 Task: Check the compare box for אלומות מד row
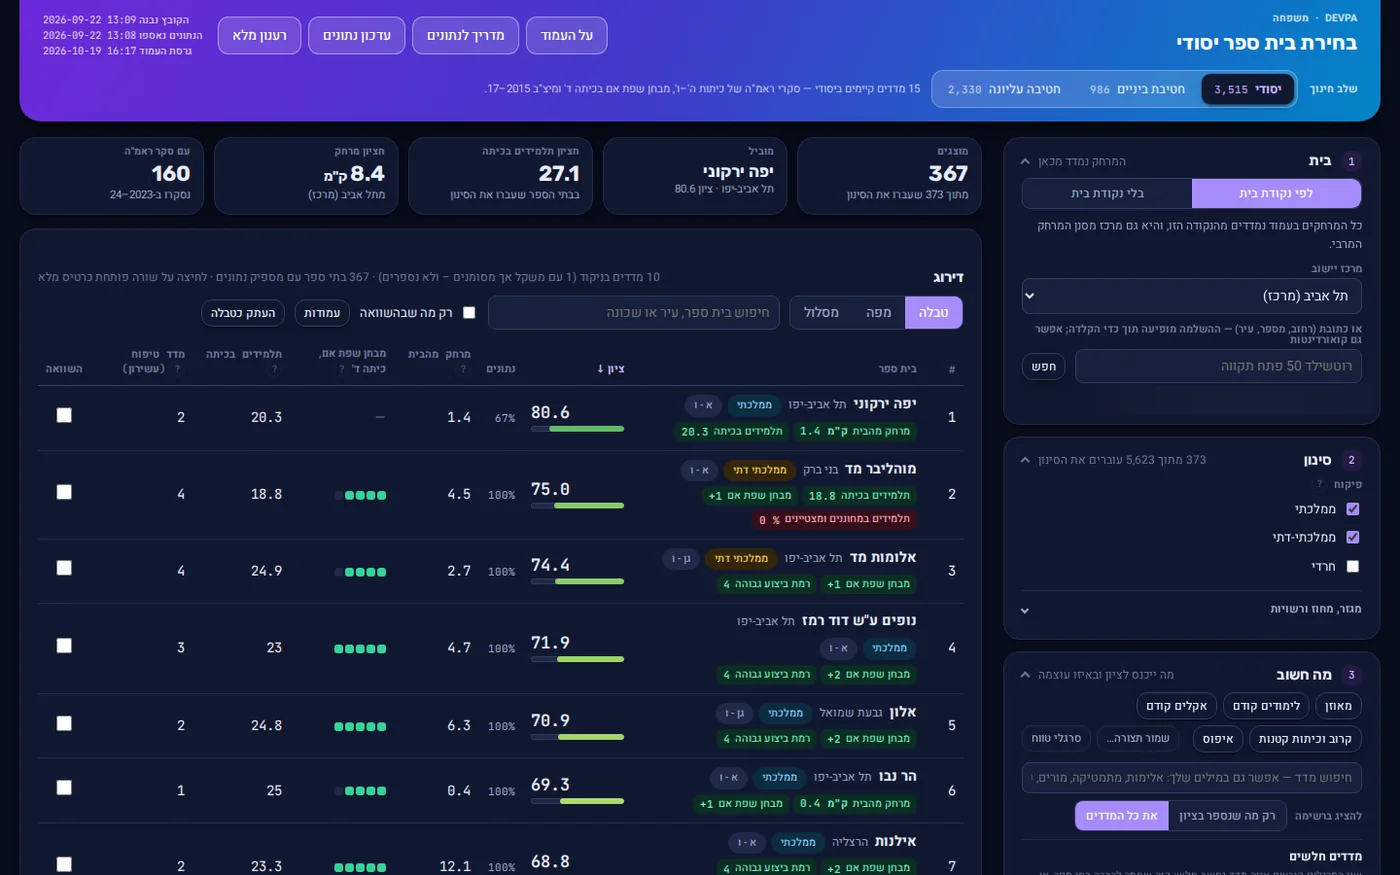[64, 568]
